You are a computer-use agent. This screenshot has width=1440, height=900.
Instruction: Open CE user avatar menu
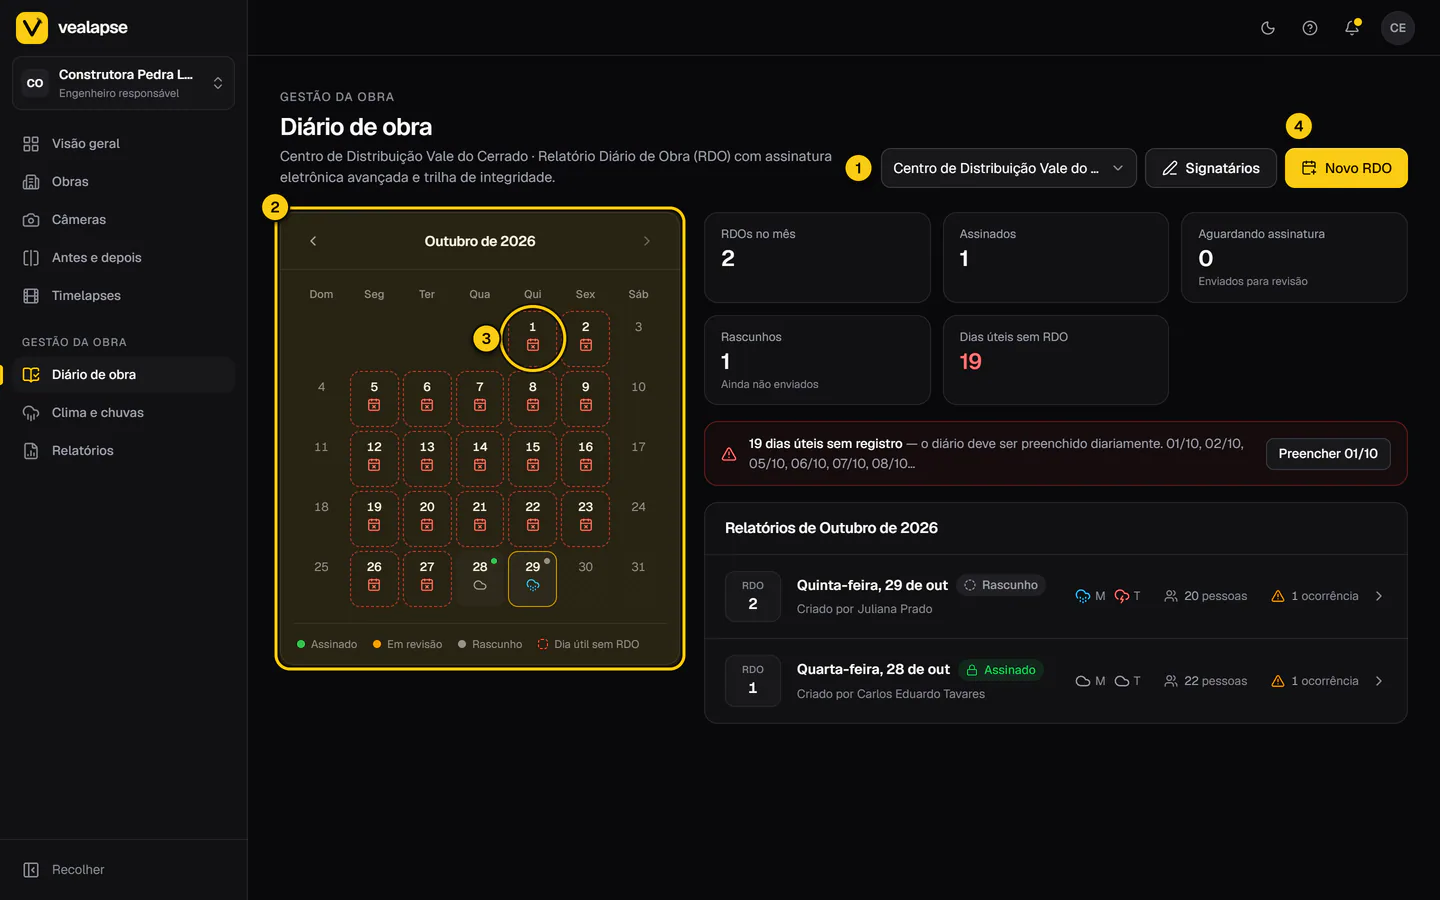(x=1398, y=28)
